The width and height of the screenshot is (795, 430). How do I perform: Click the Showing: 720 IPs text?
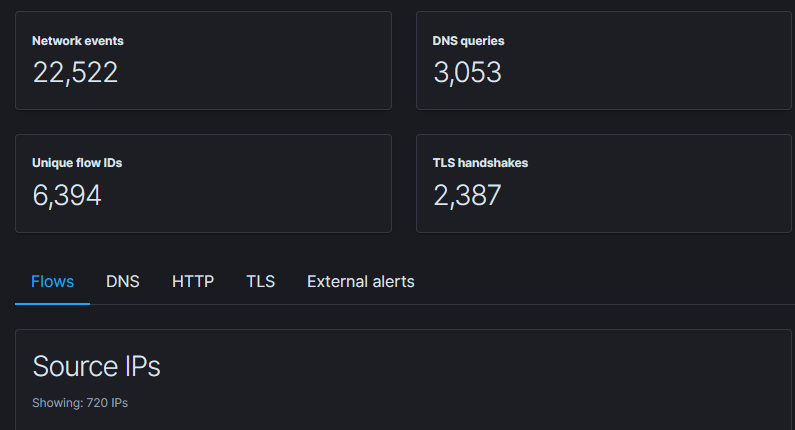click(80, 403)
